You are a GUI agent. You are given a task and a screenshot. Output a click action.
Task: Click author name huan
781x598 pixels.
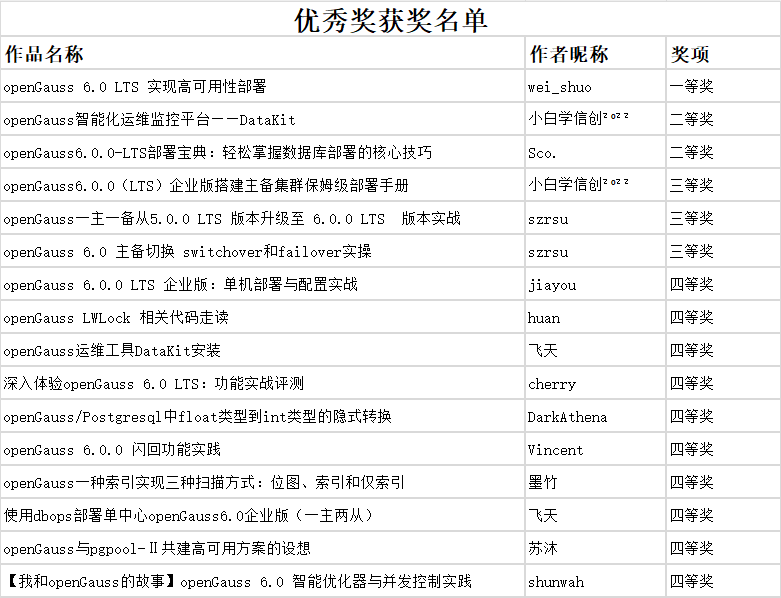544,318
